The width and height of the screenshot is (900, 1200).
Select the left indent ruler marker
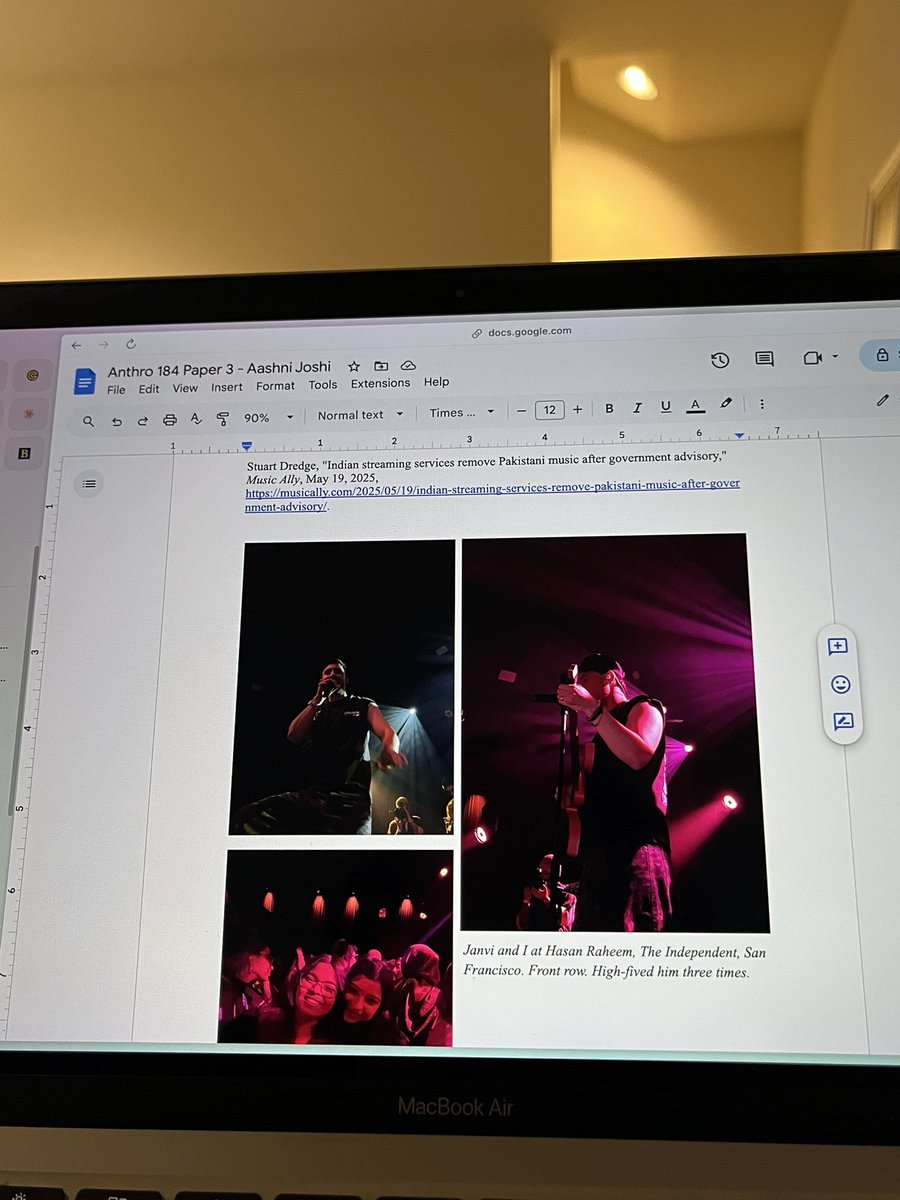click(247, 446)
